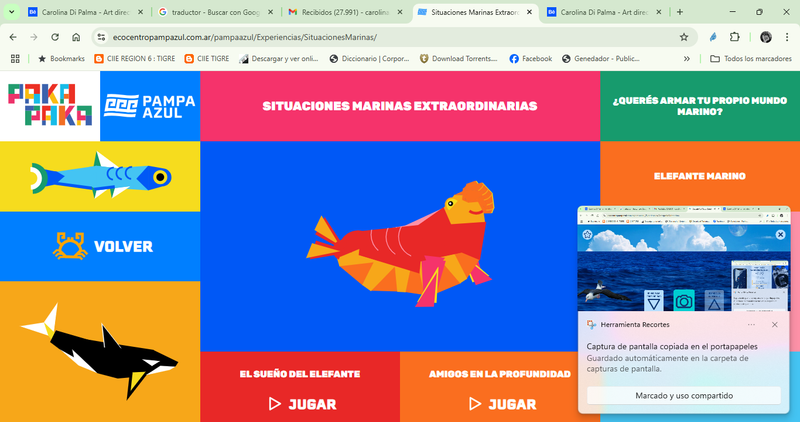Open Snipping Tool notification options (three dots)
The height and width of the screenshot is (422, 800).
pos(751,325)
